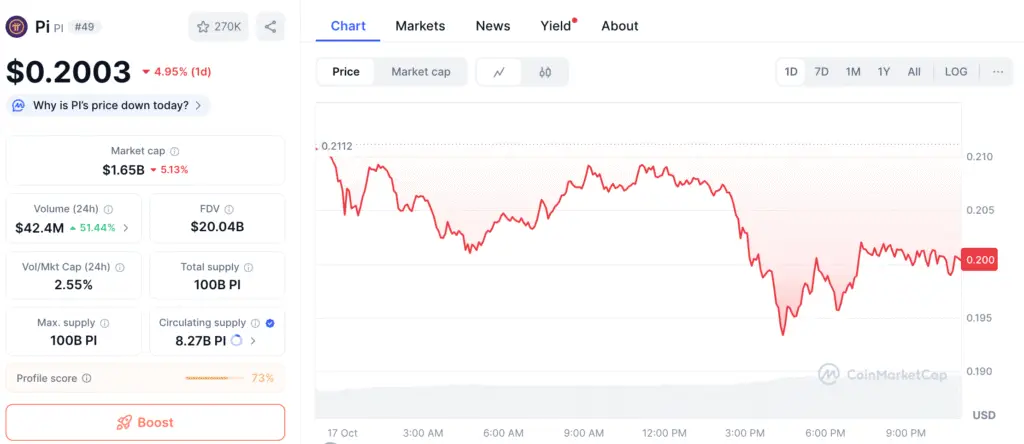Expand the Volume (24h) details chevron
Image resolution: width=1024 pixels, height=444 pixels.
(125, 228)
